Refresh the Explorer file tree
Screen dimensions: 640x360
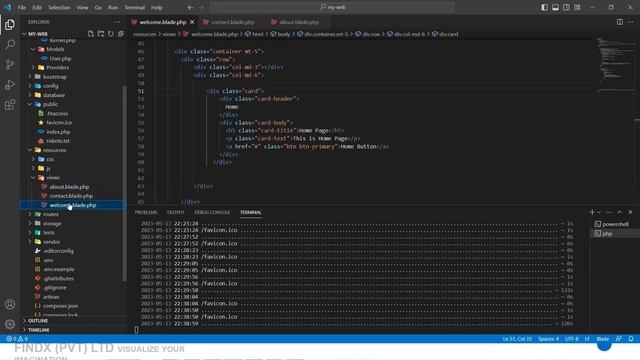pos(111,34)
